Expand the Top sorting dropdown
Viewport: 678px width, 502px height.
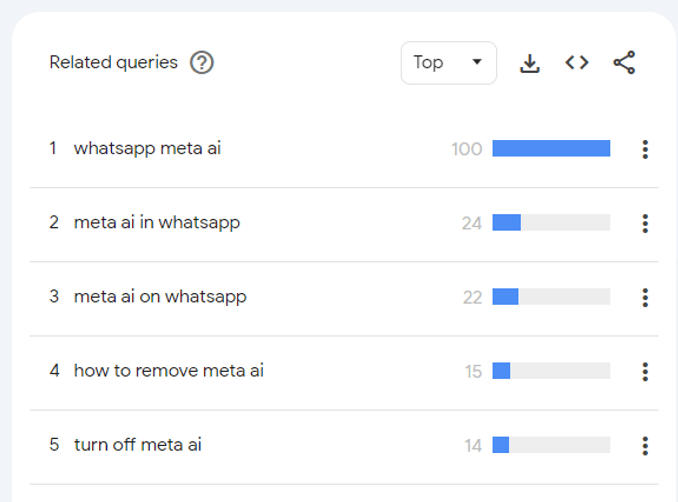[x=449, y=63]
